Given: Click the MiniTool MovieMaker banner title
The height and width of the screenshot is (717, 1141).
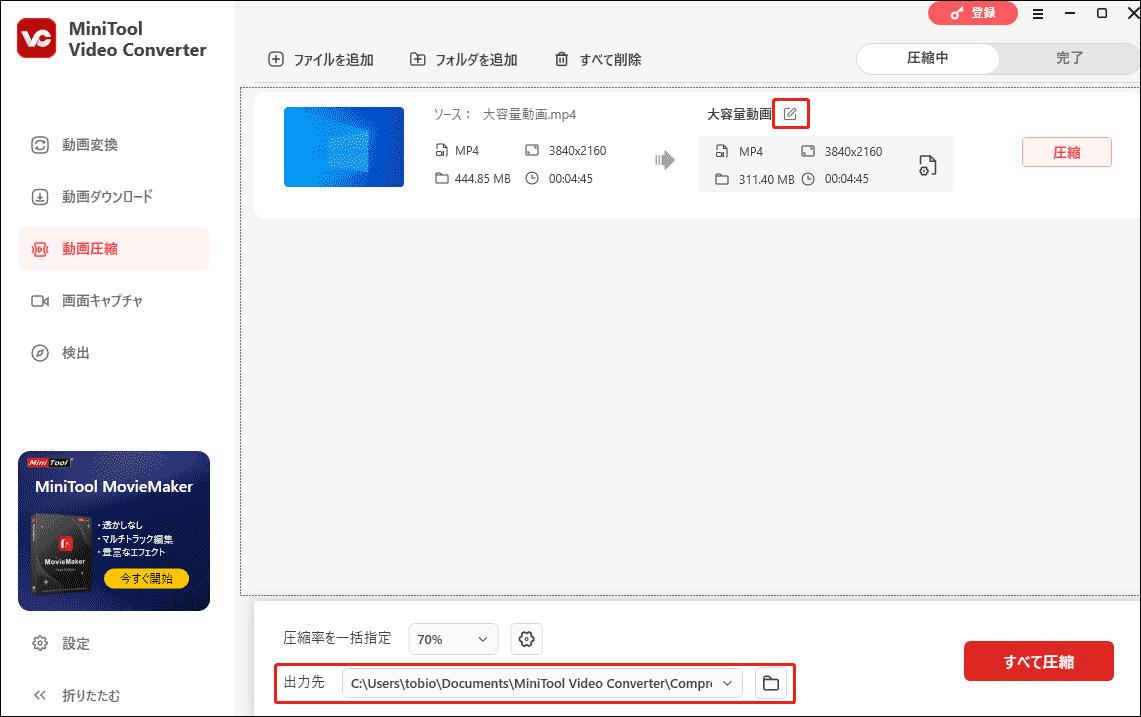Looking at the screenshot, I should point(114,487).
